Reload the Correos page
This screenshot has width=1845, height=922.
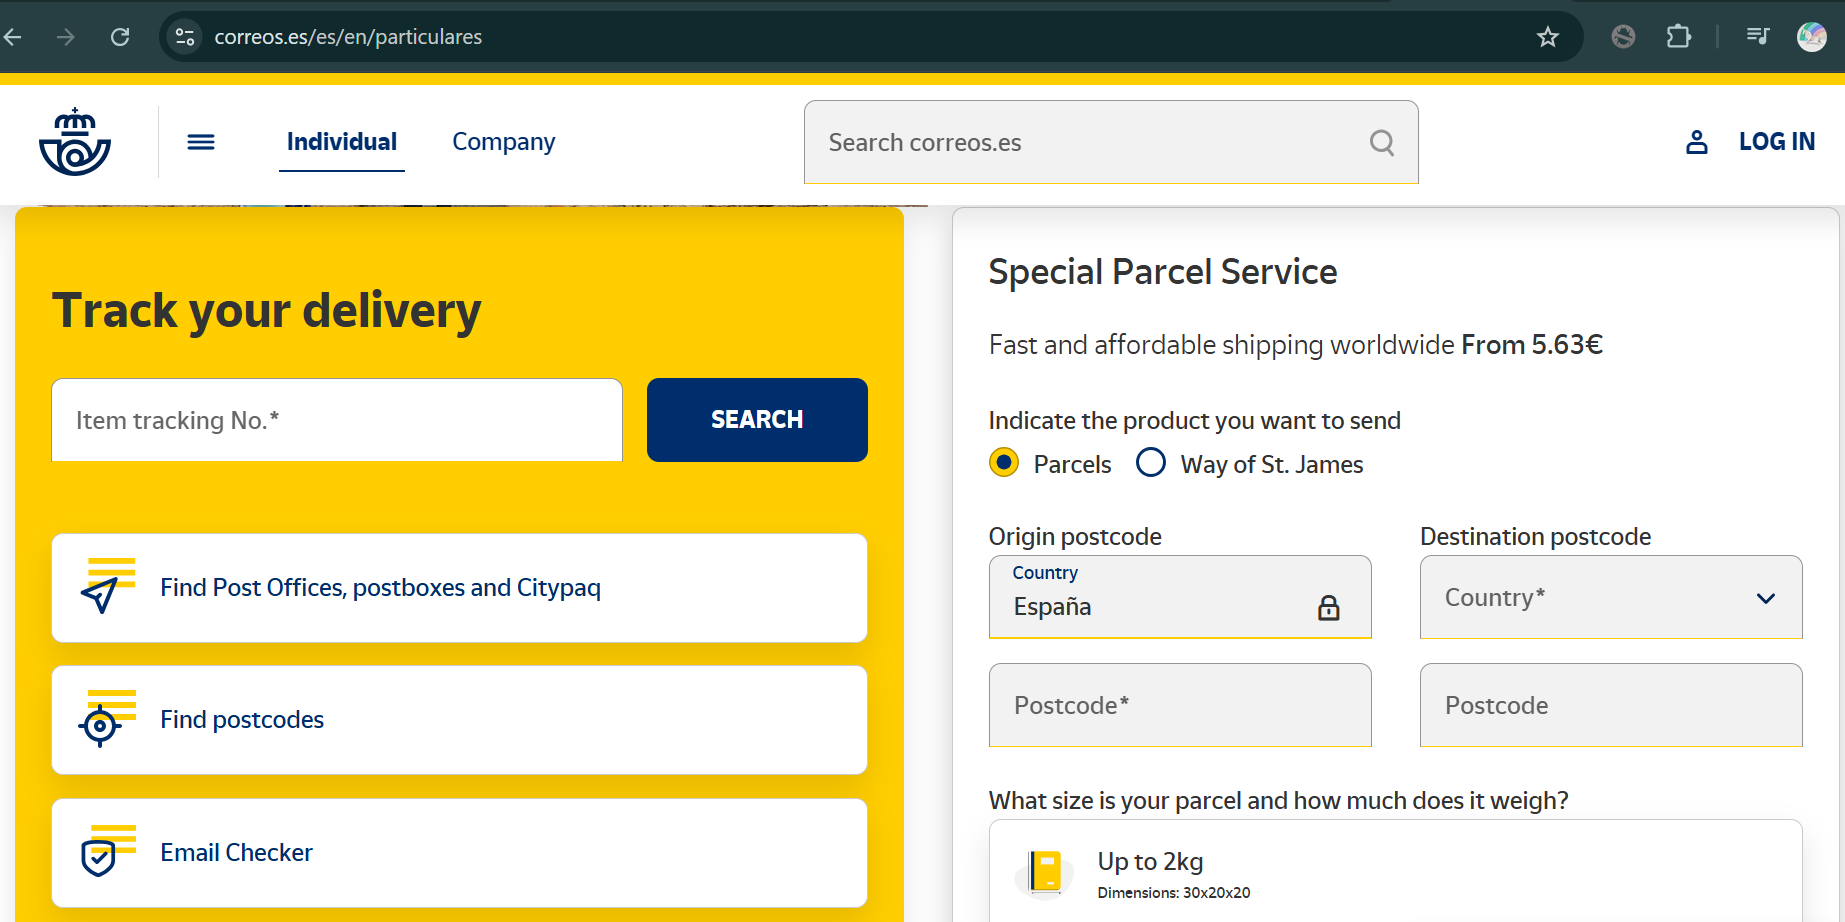click(120, 37)
